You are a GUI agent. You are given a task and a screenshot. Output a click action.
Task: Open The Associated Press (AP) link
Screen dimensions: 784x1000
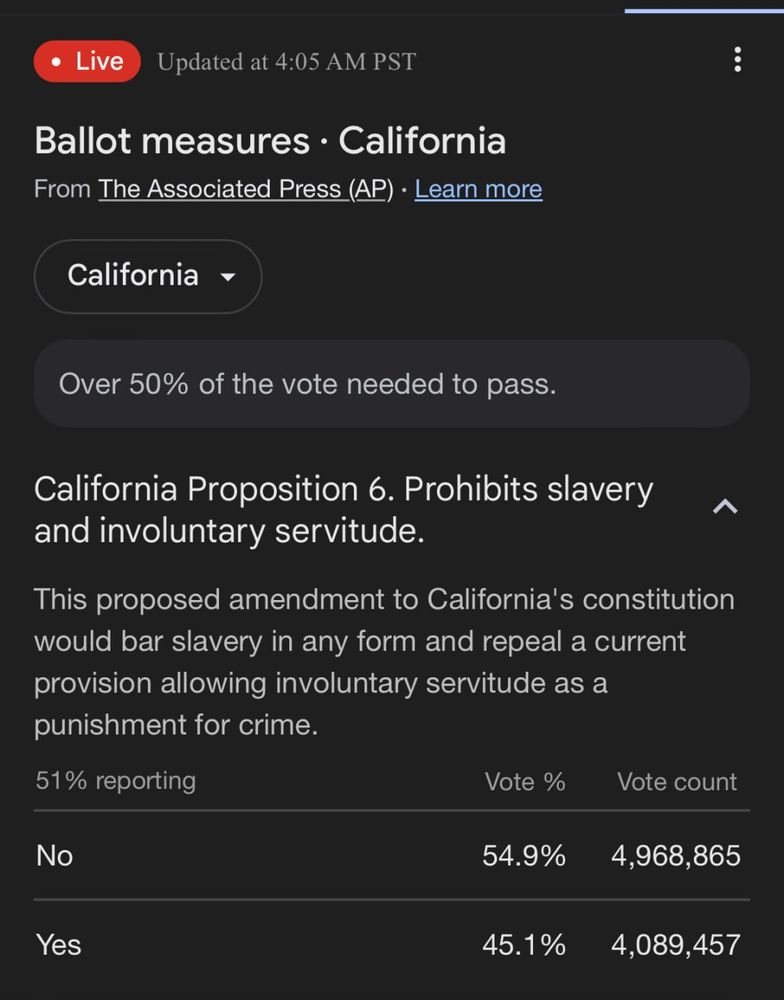click(x=246, y=189)
